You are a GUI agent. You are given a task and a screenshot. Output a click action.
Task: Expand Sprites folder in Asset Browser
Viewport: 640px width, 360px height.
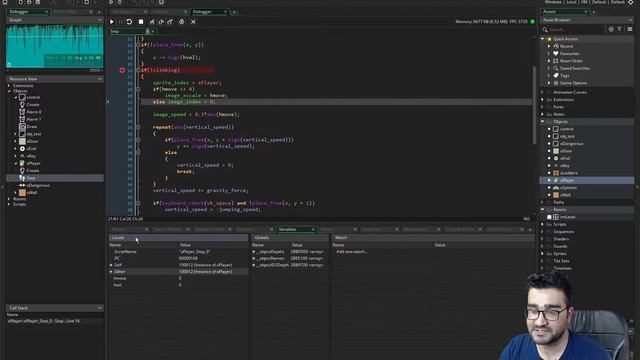(543, 253)
